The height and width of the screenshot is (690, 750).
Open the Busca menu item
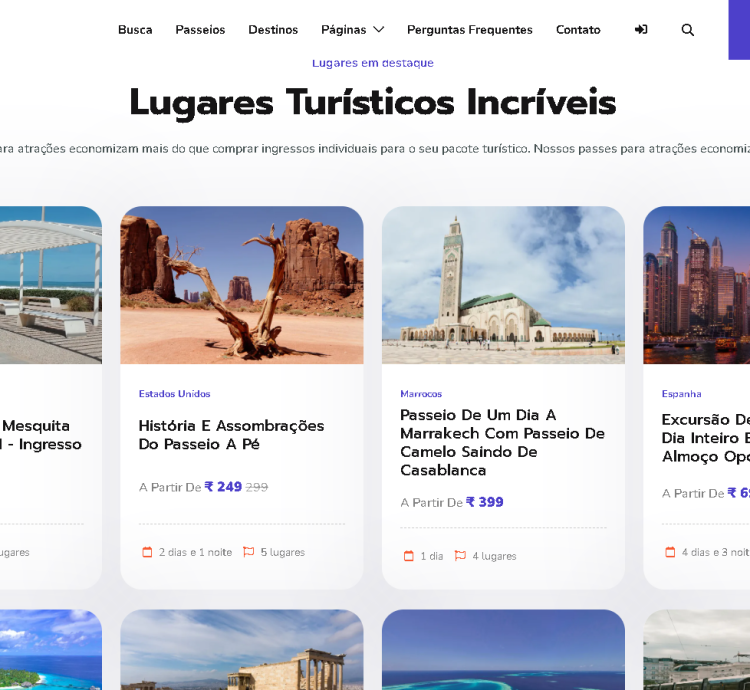tap(135, 30)
